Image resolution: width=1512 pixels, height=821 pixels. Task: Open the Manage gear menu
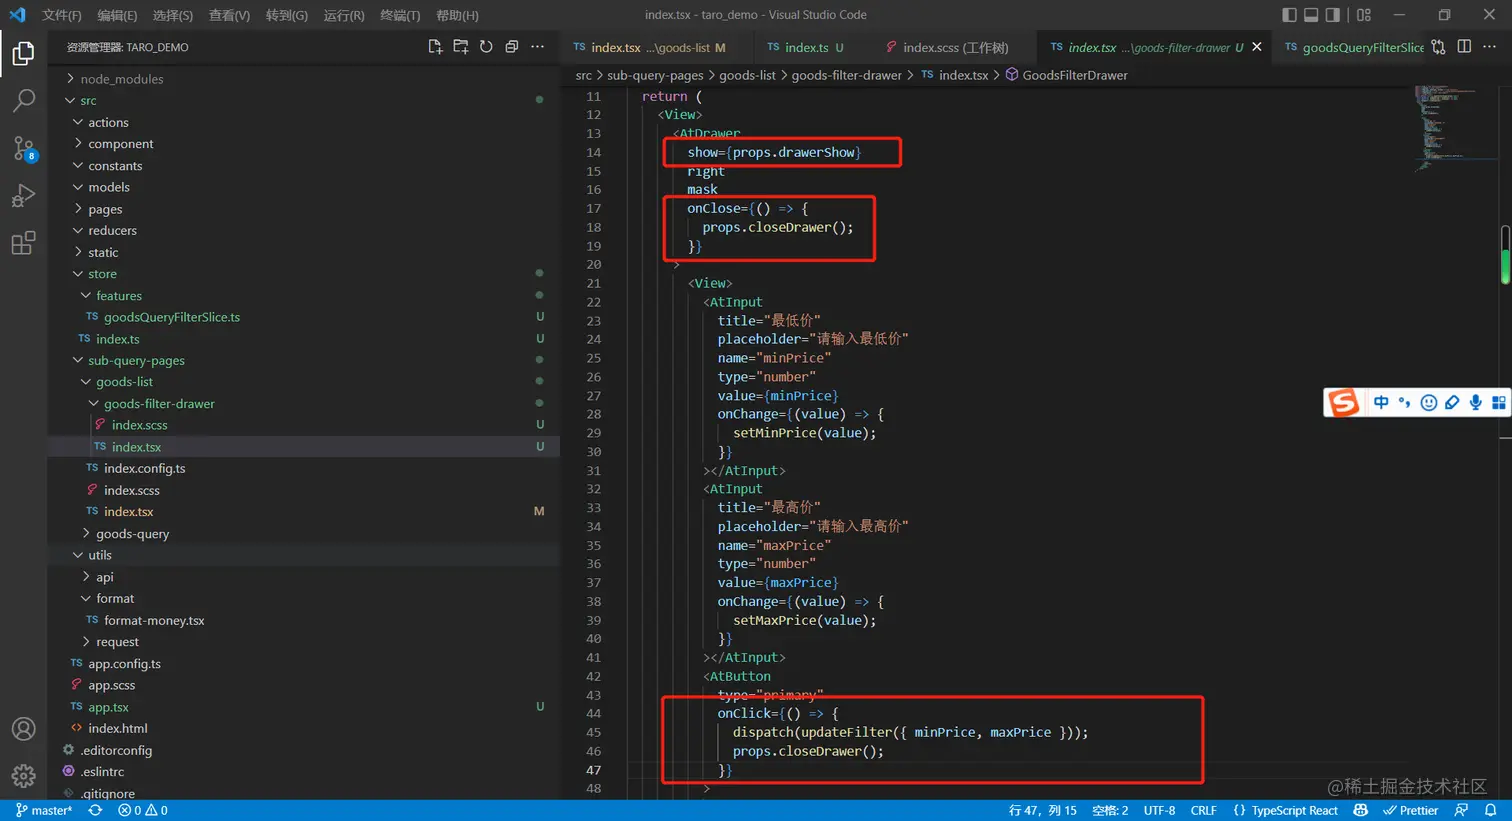[23, 775]
